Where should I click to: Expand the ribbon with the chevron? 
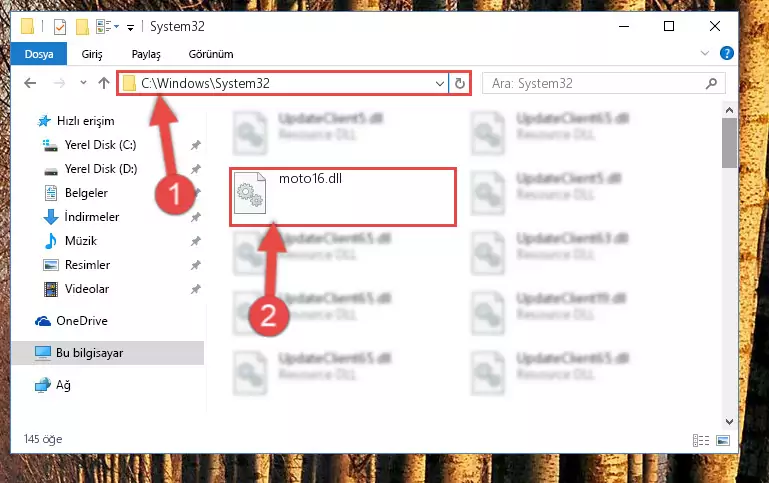pos(705,53)
